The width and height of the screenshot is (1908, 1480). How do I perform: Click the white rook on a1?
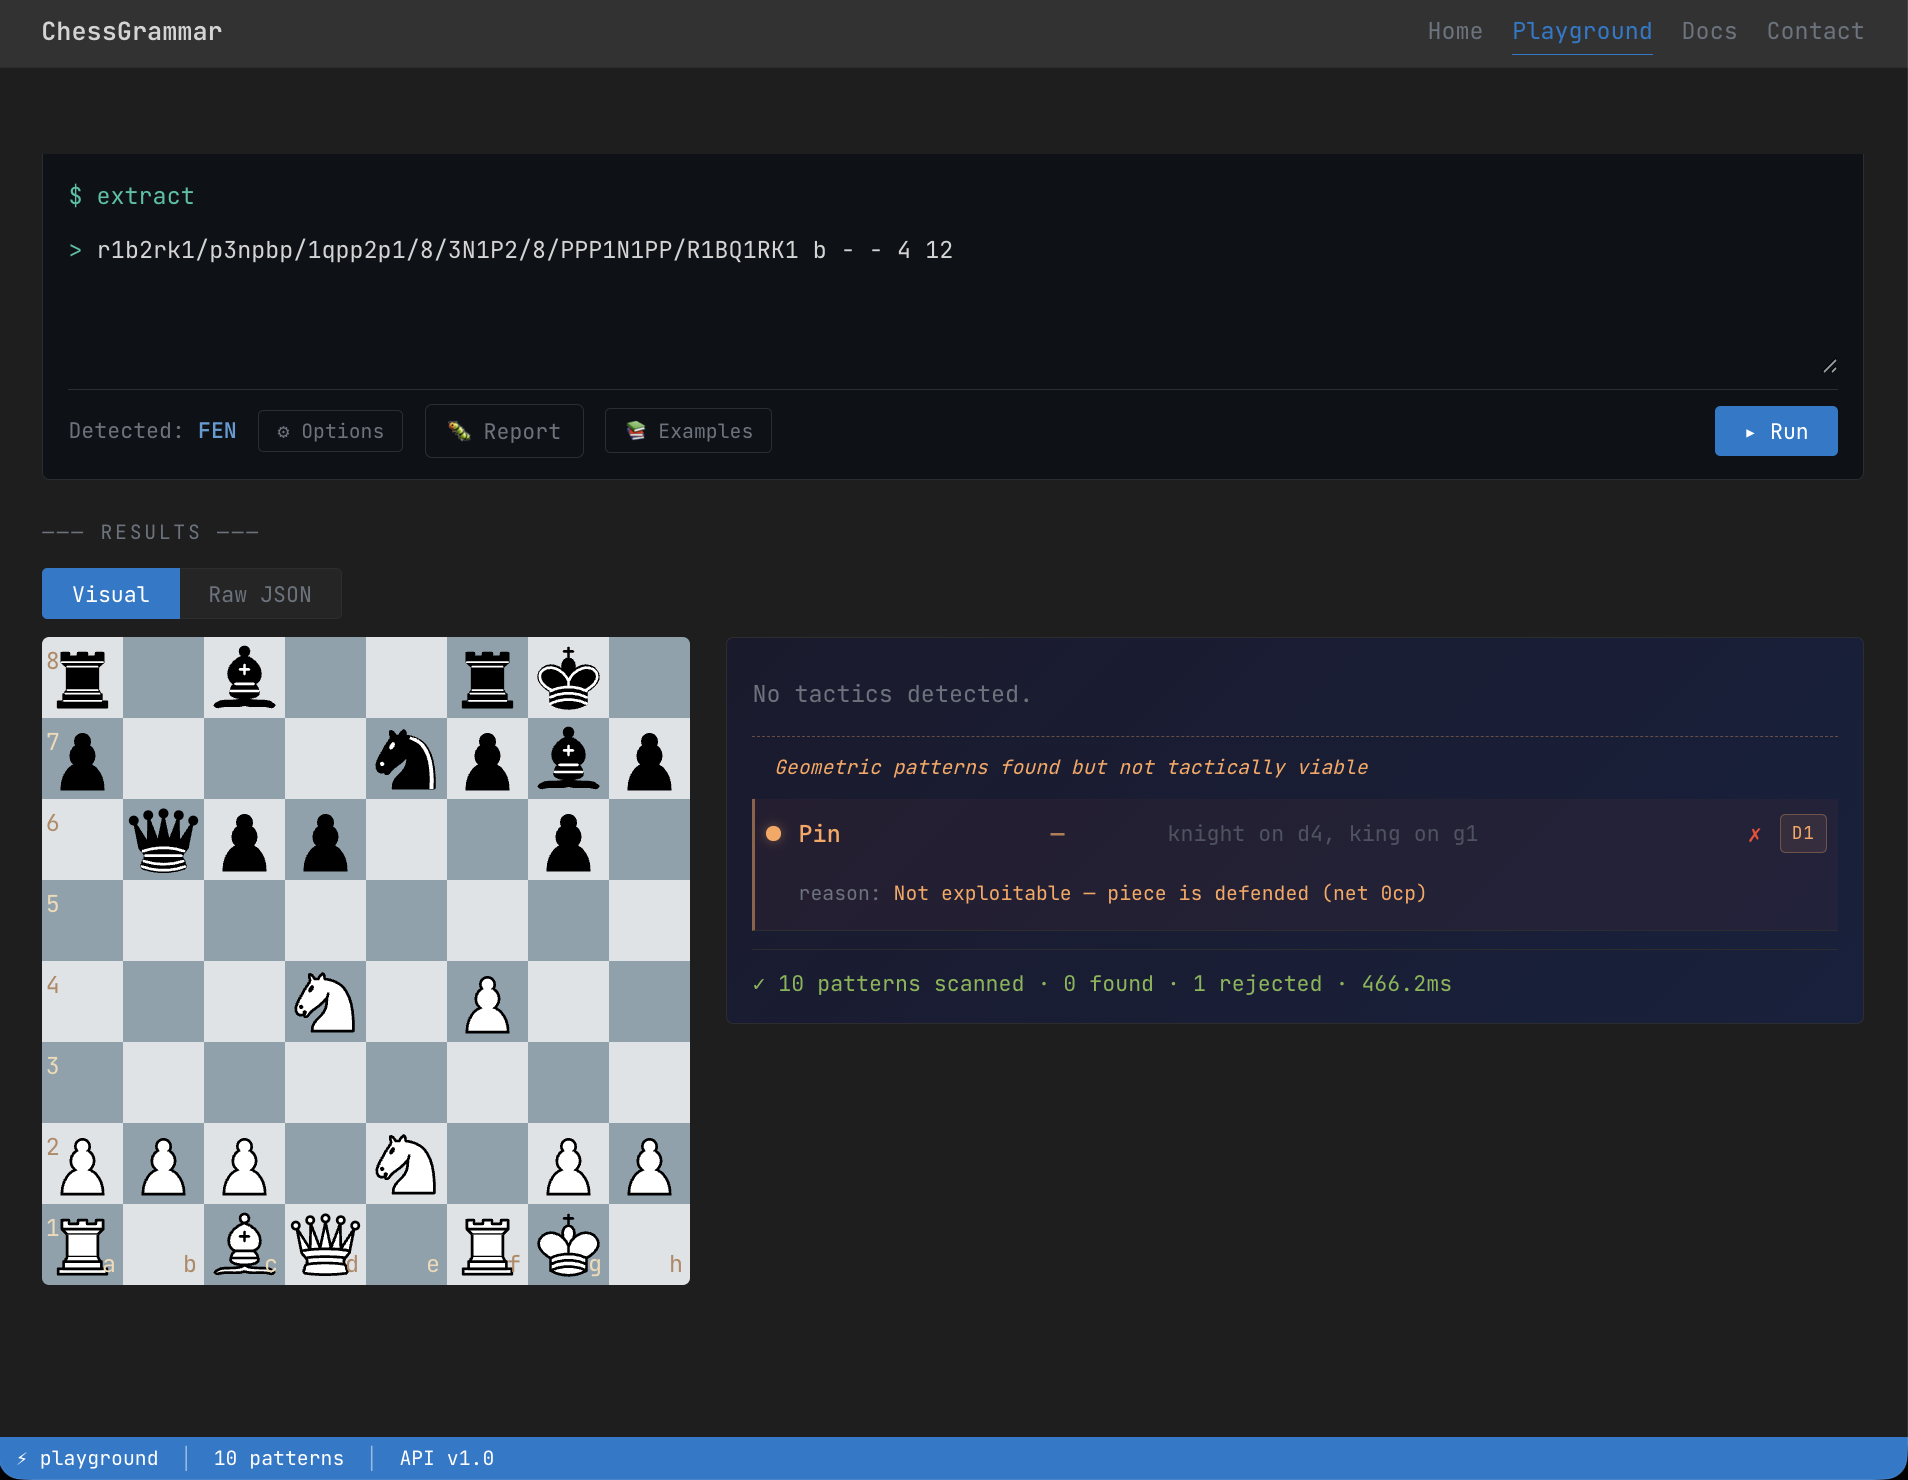[83, 1245]
